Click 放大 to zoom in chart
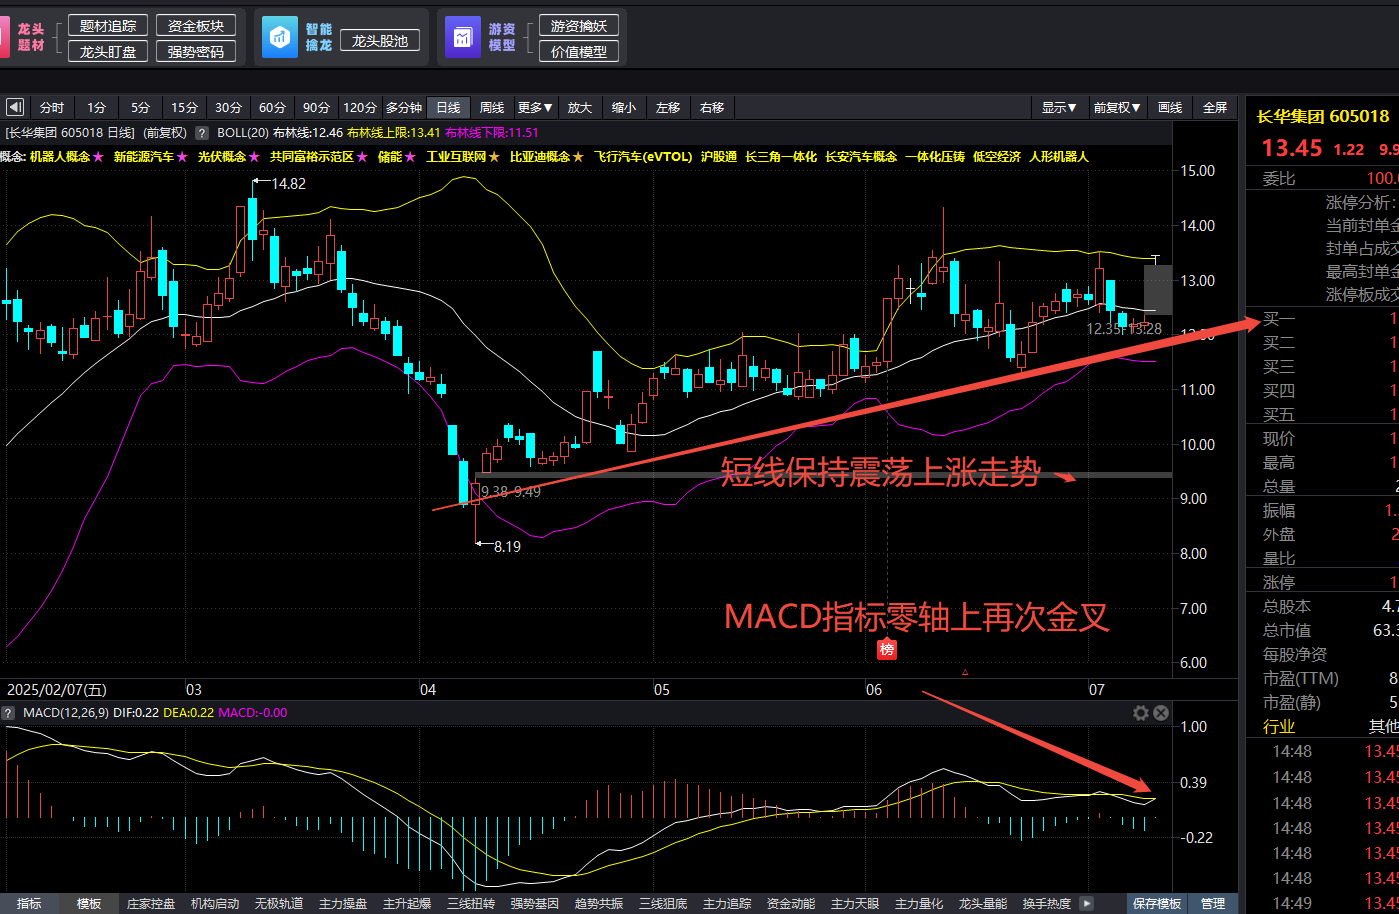This screenshot has width=1399, height=914. (580, 108)
